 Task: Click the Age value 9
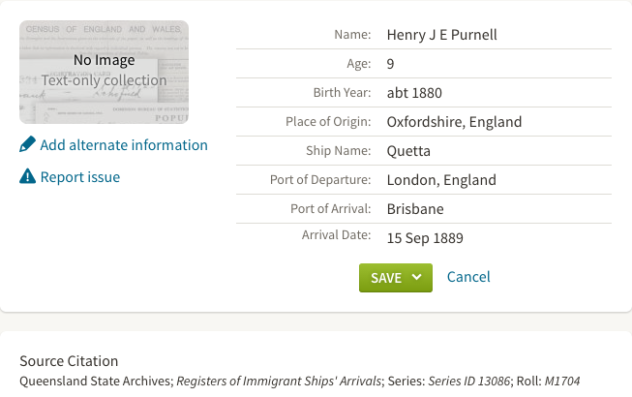[390, 64]
